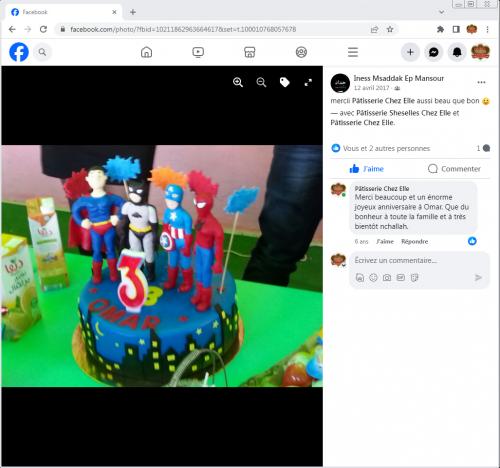This screenshot has width=500, height=468.
Task: Send the comment arrow
Action: (478, 277)
